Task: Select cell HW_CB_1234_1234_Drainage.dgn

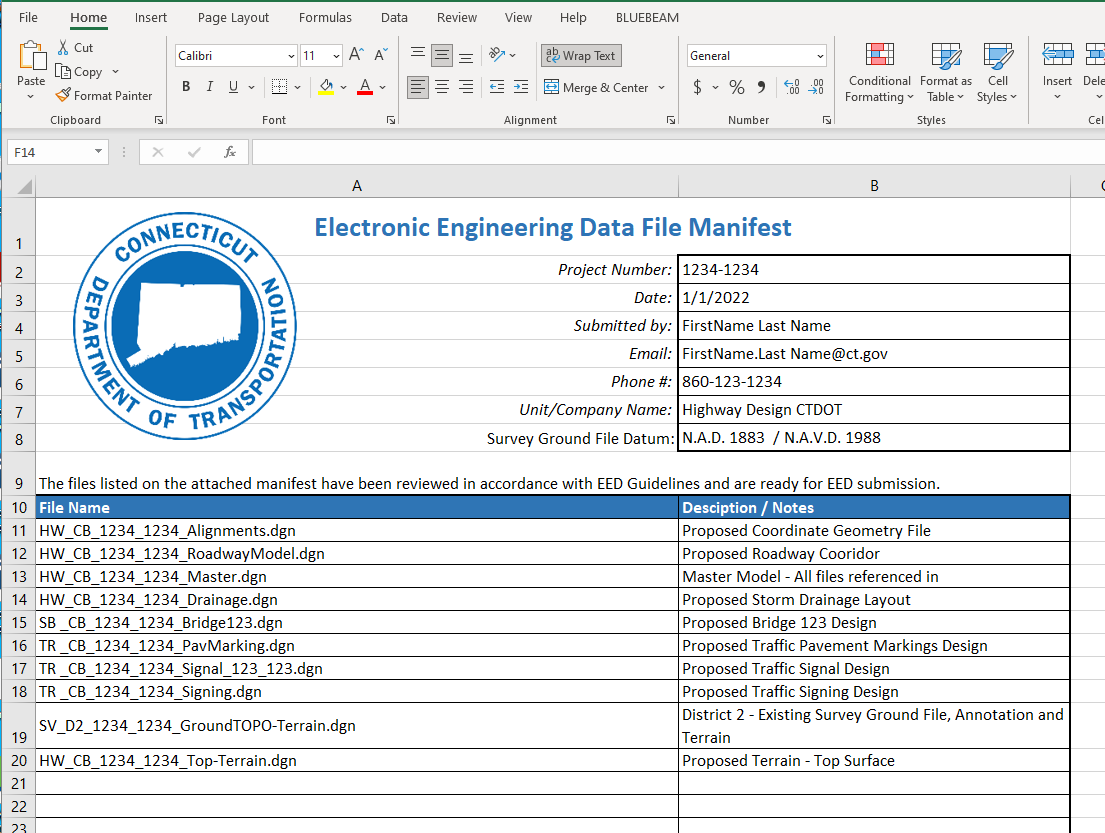Action: (357, 600)
